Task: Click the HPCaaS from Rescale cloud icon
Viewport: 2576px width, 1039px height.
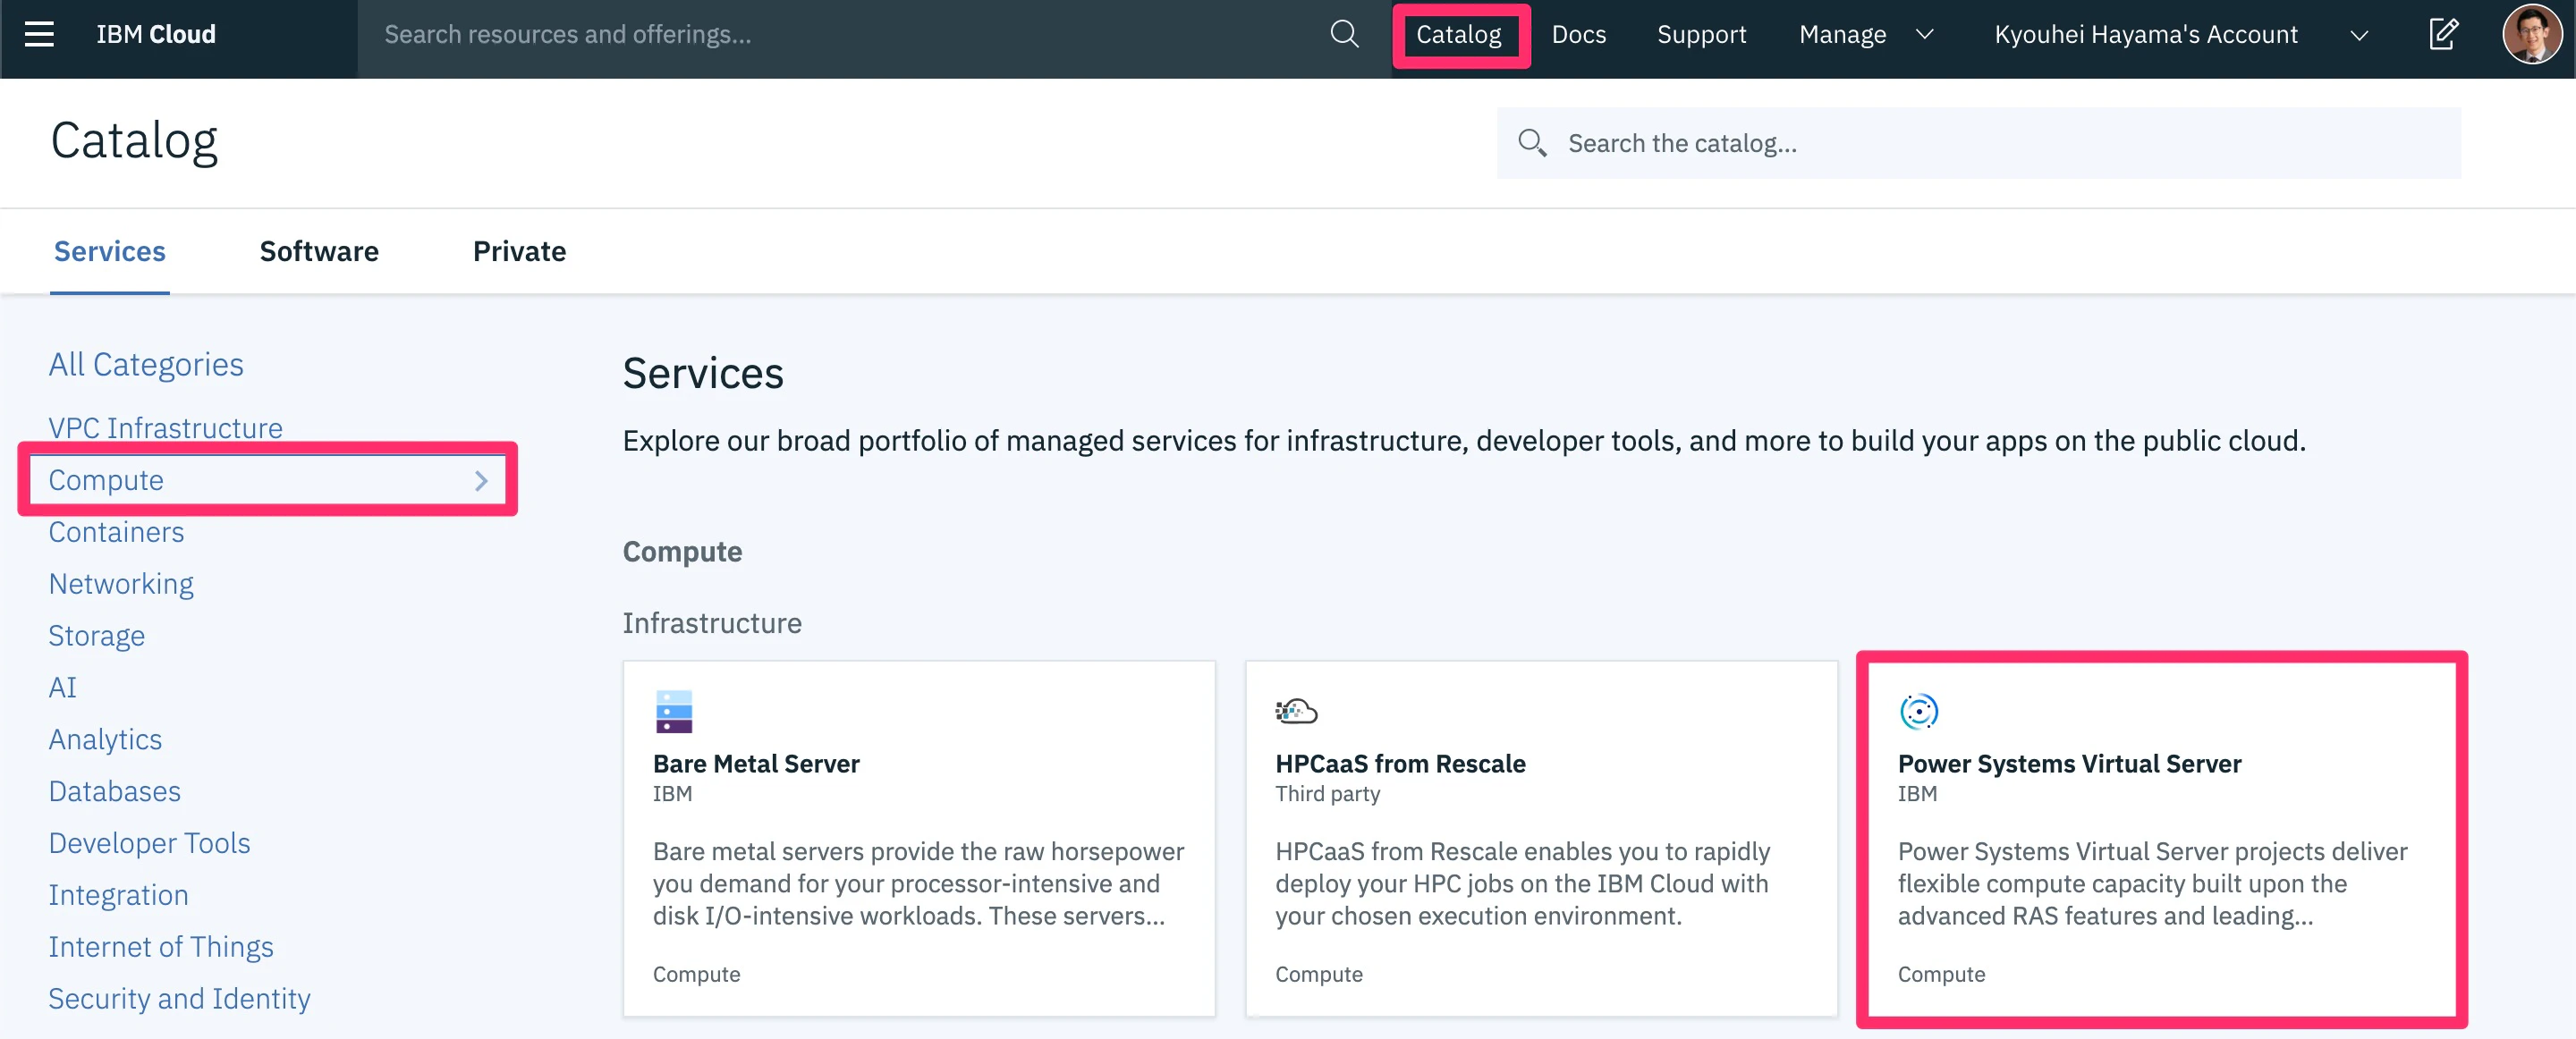Action: (1296, 711)
